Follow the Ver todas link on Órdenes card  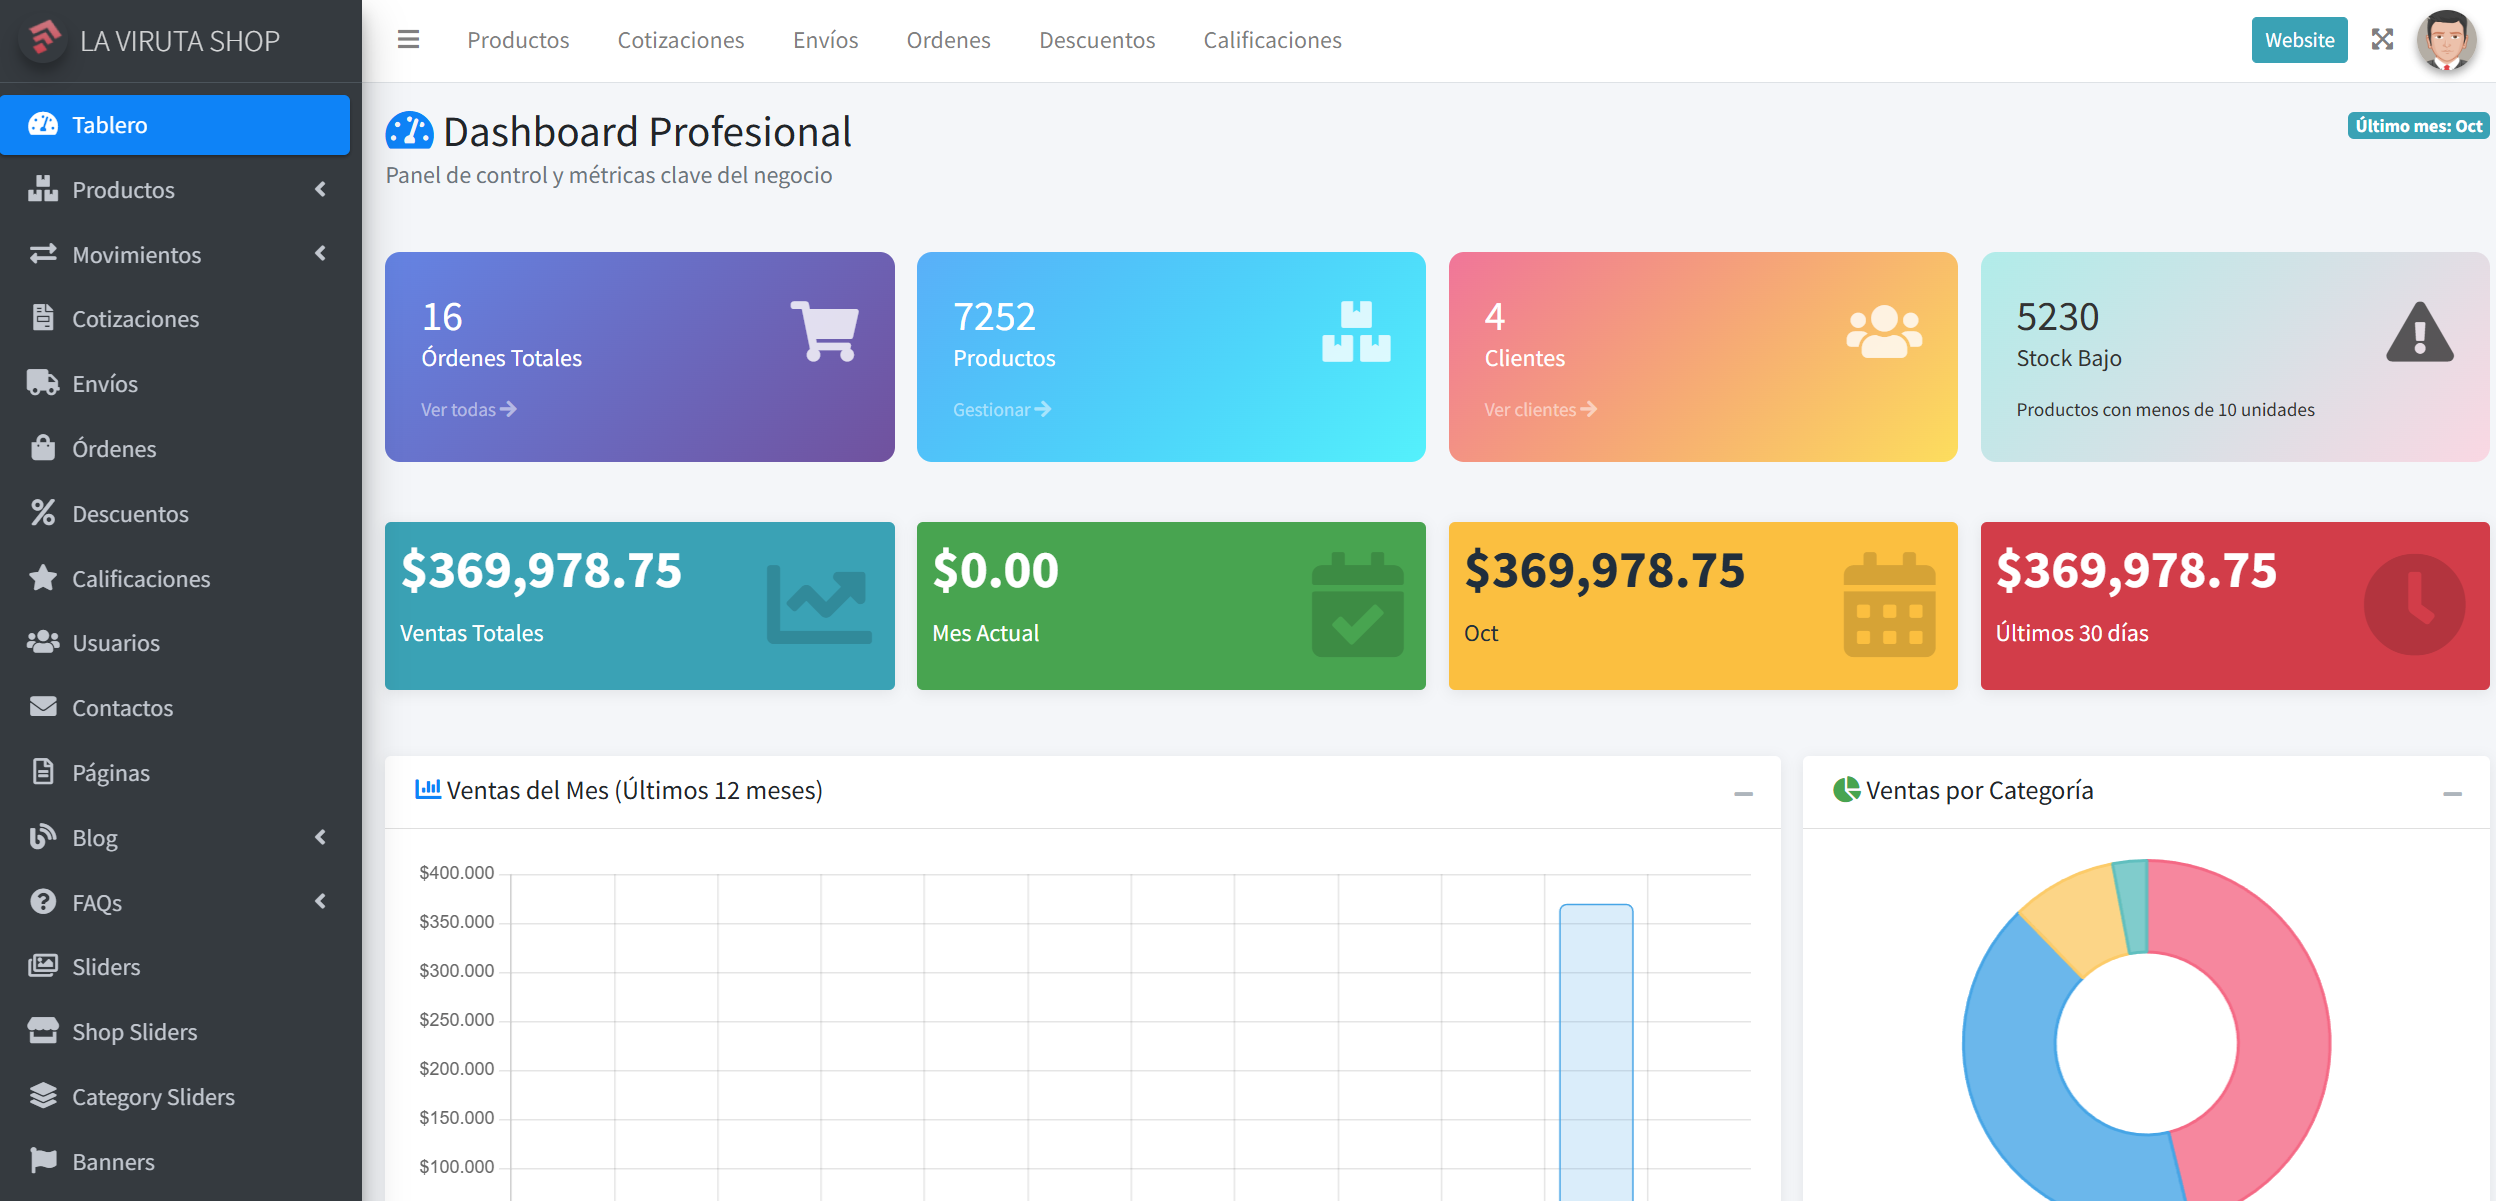[466, 409]
